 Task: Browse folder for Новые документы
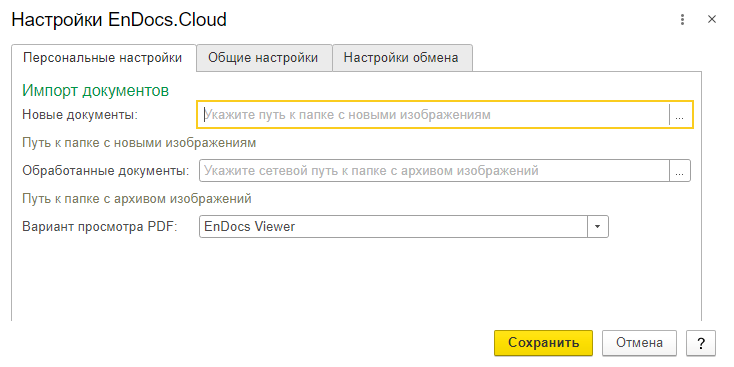[680, 115]
